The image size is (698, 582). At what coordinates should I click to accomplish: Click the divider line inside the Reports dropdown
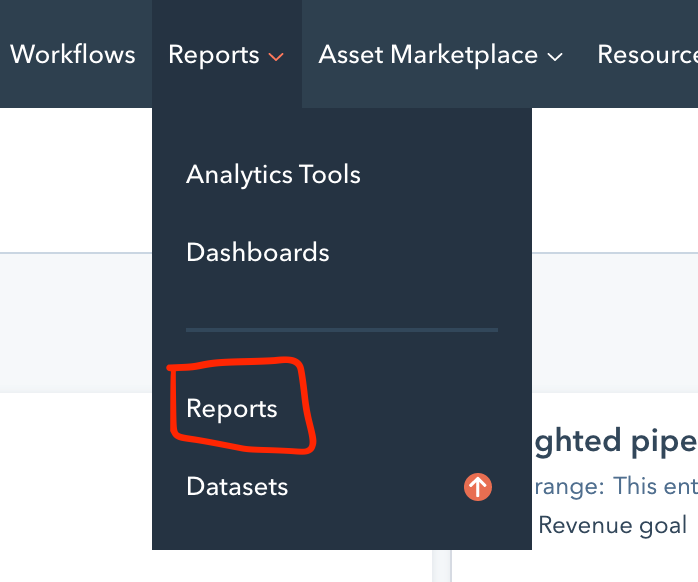tap(341, 329)
